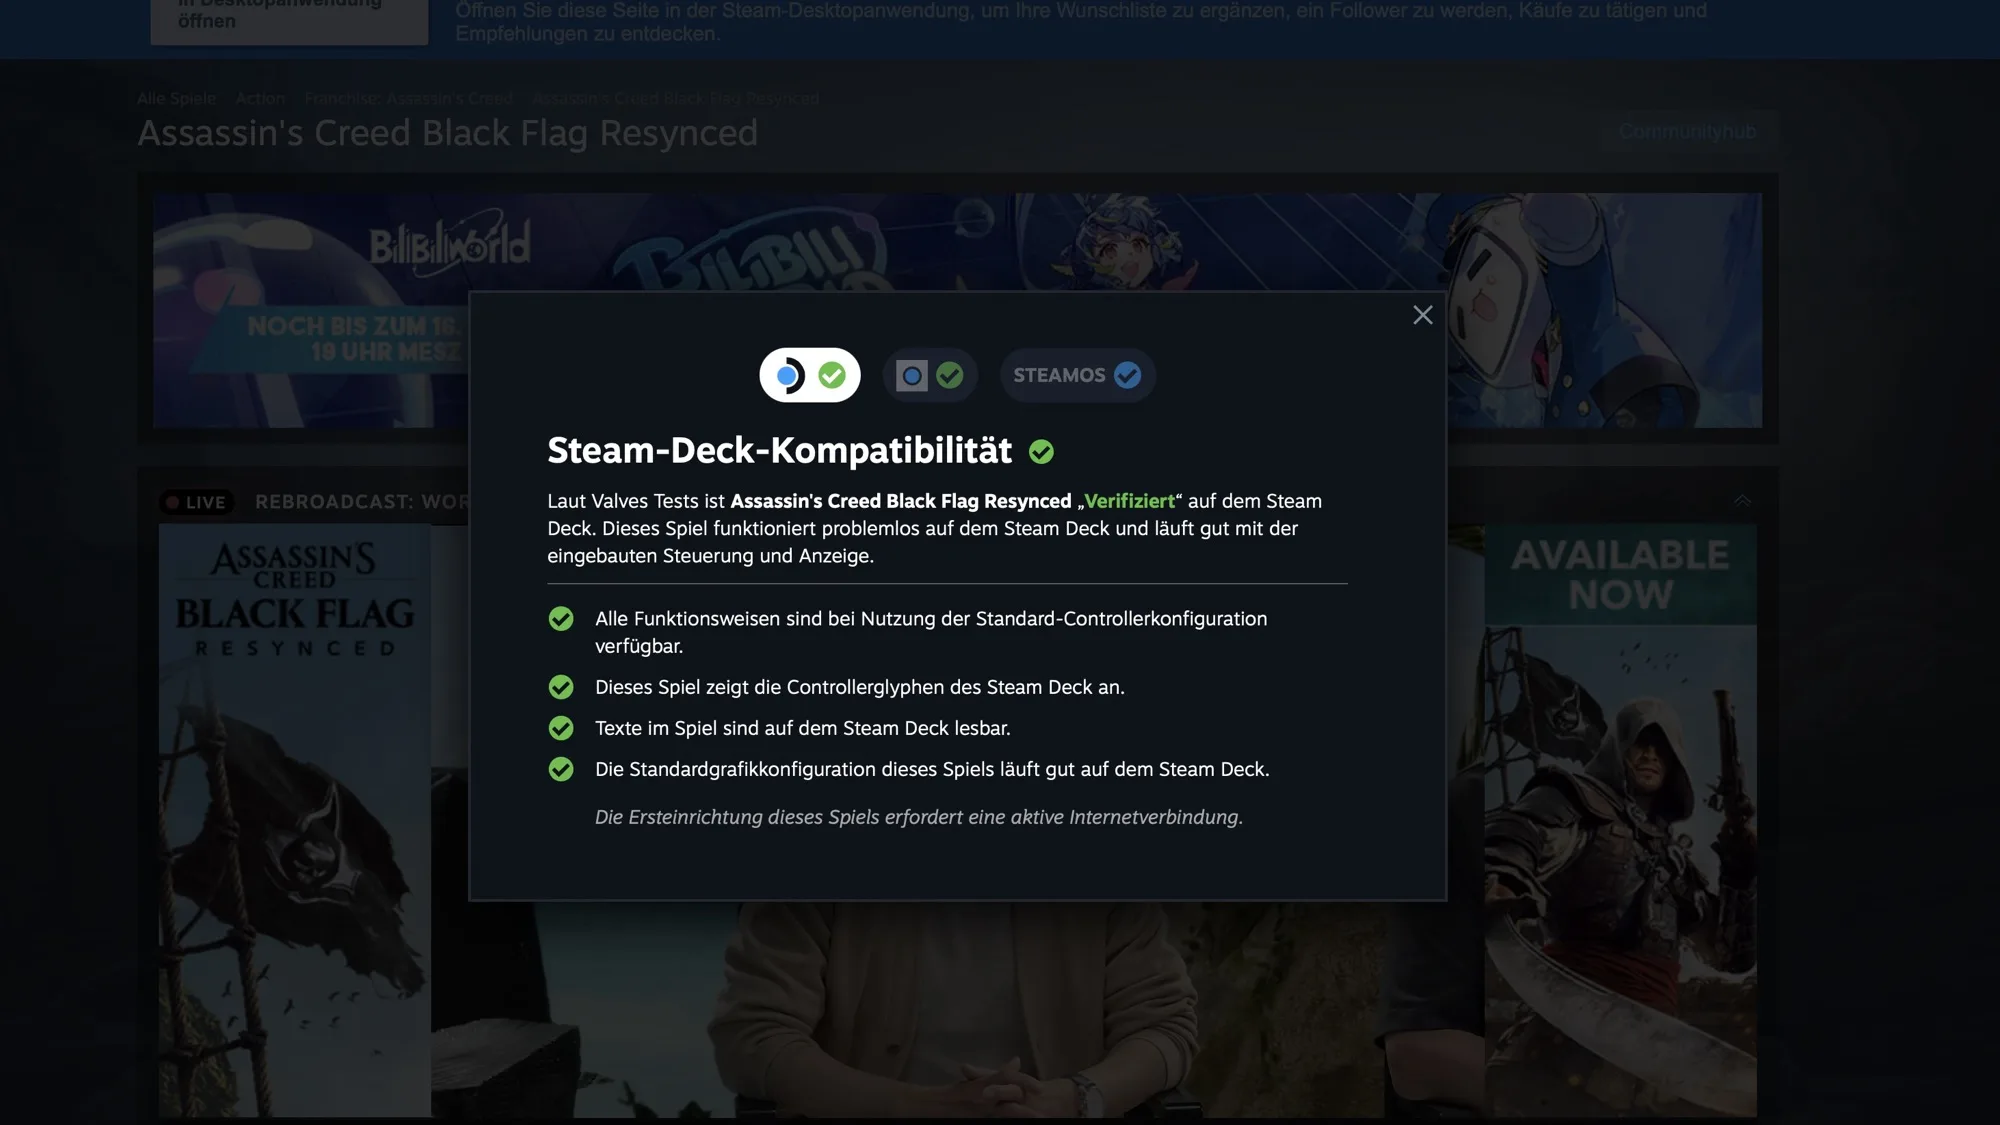This screenshot has width=2000, height=1125.
Task: Click checkmark beside Texte lesbar statement
Action: (561, 728)
